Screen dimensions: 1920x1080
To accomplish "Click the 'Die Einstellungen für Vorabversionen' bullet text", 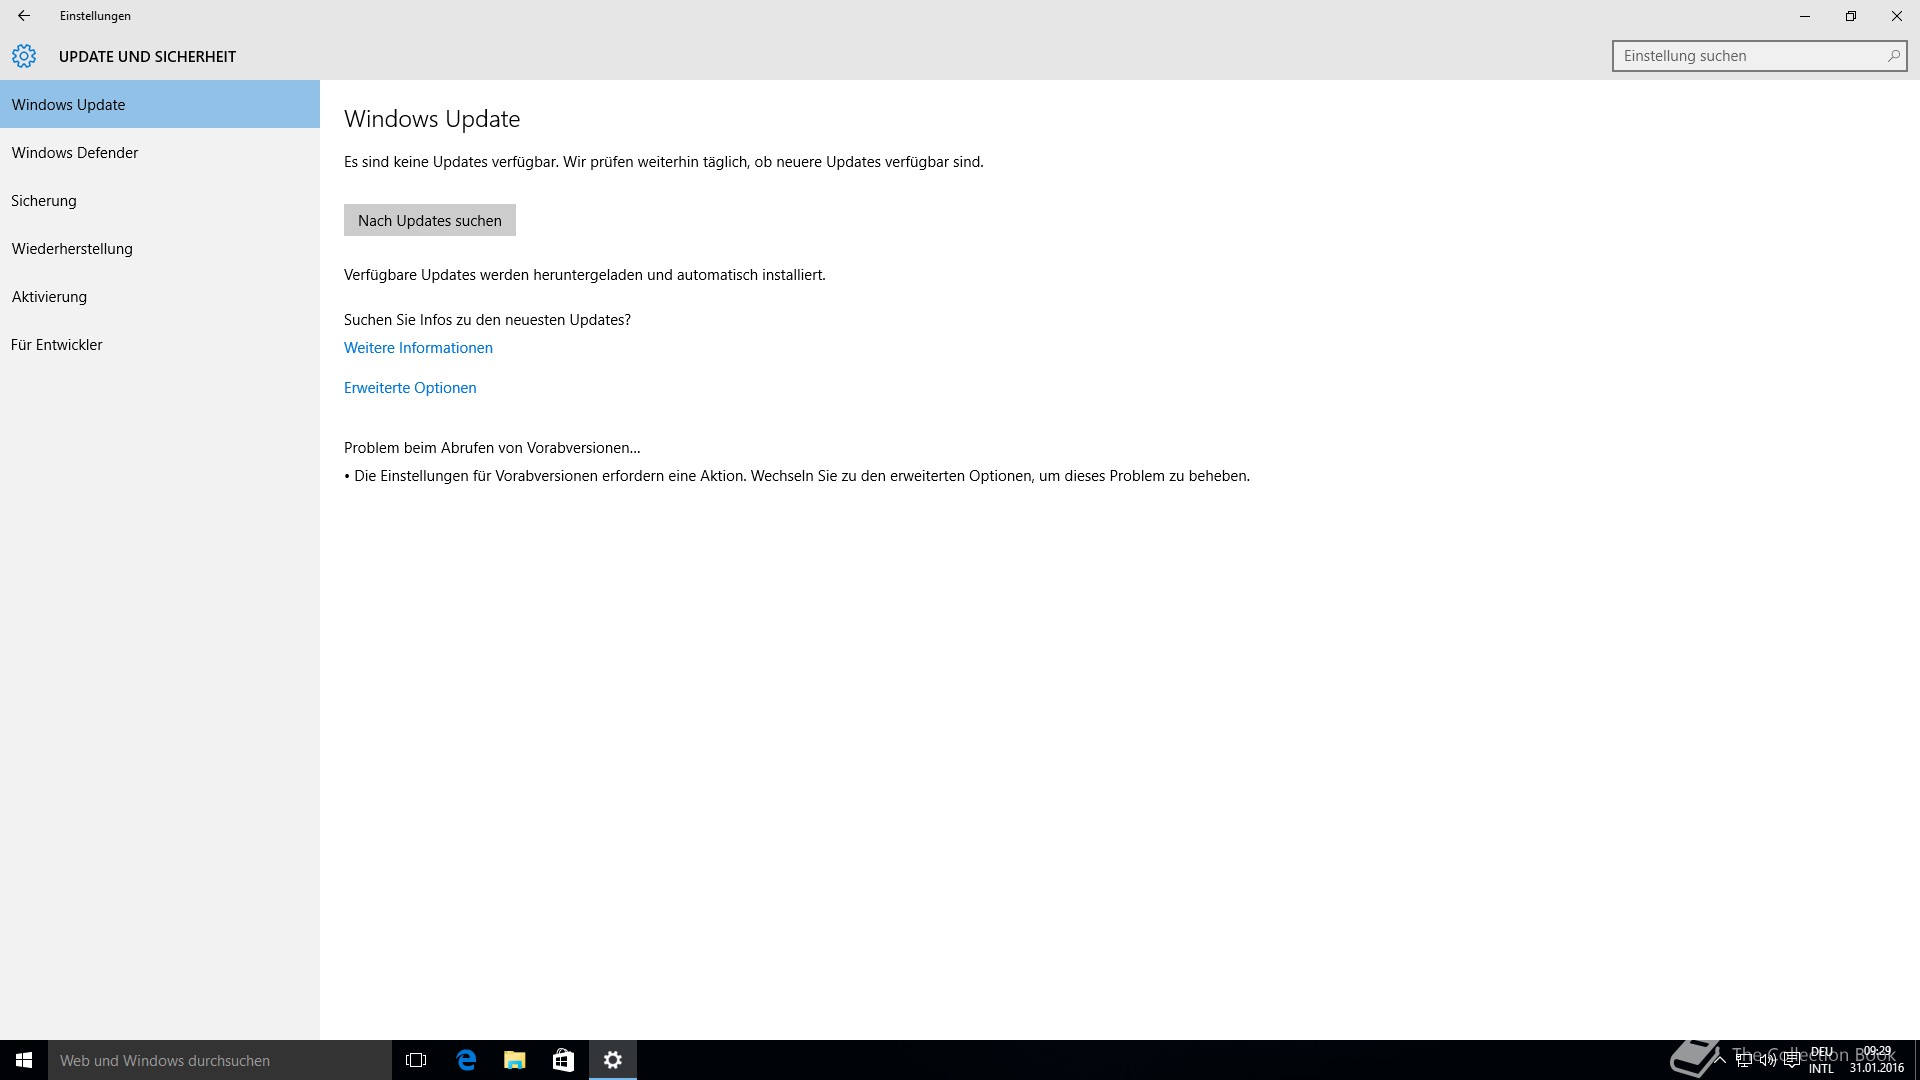I will [797, 476].
